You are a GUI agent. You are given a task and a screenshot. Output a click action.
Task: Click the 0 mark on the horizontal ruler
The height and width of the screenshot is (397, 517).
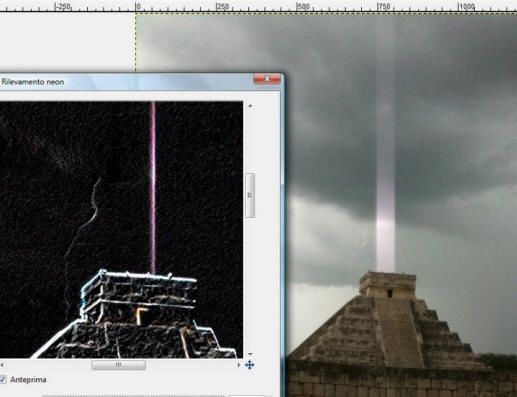coord(138,6)
